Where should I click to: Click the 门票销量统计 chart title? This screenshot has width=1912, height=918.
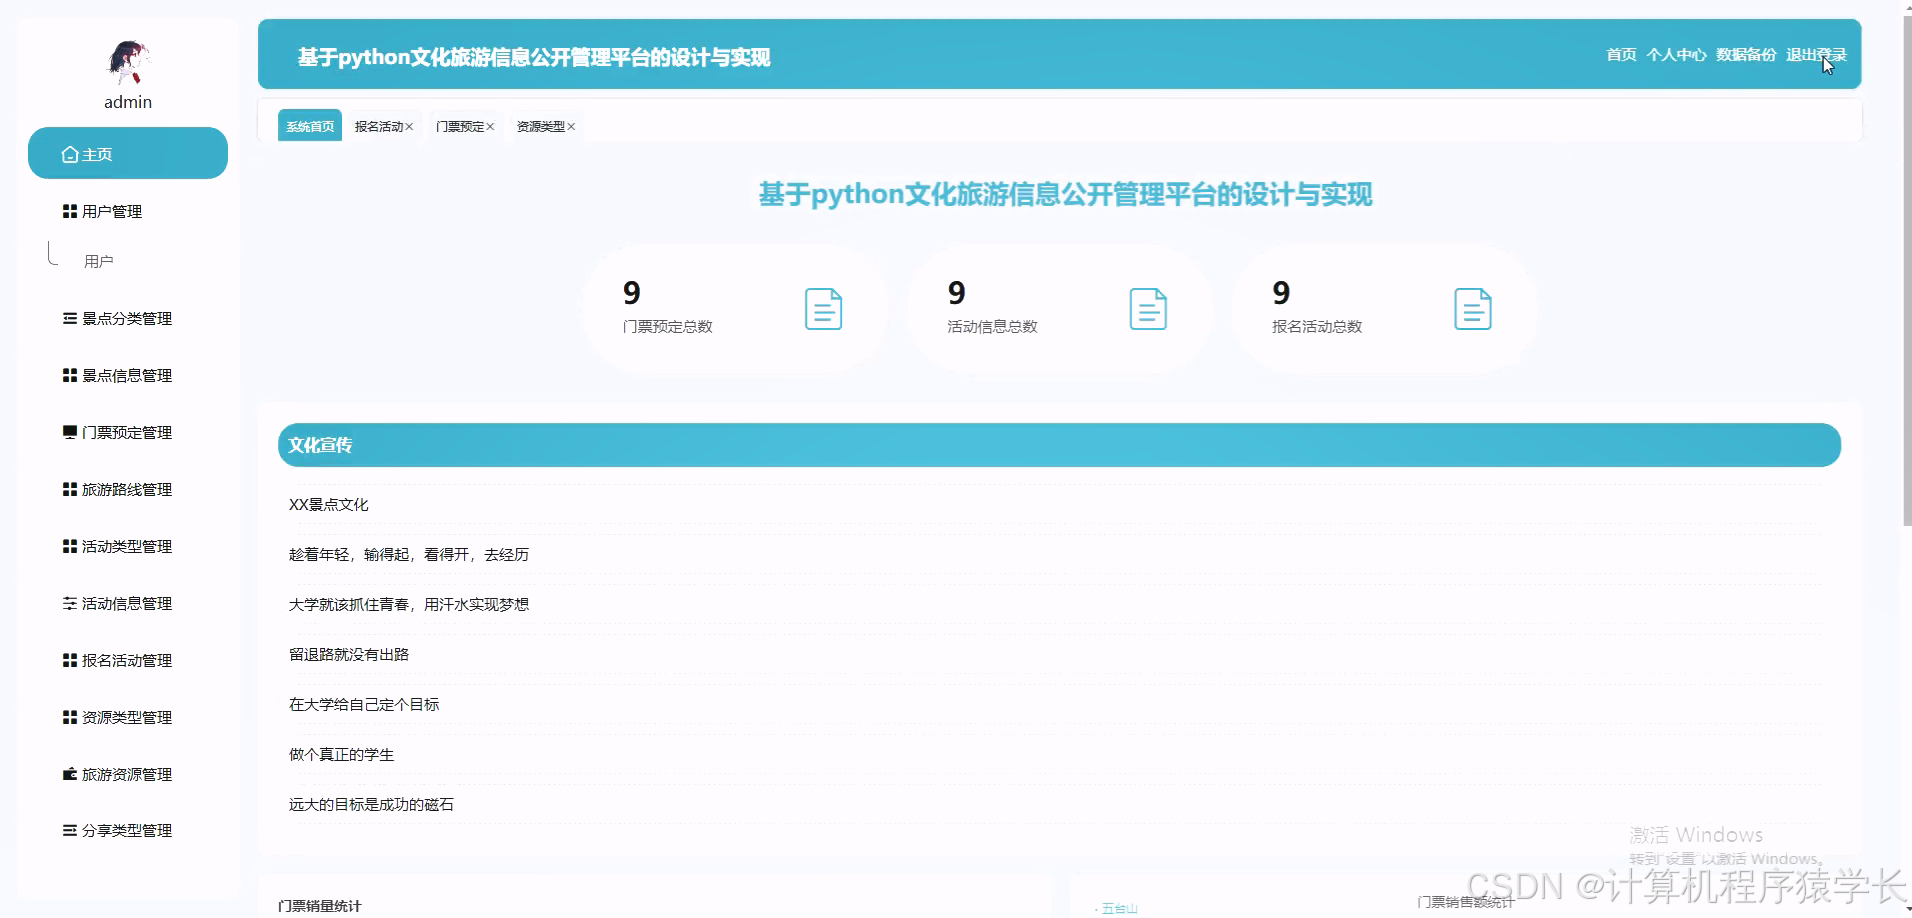(x=320, y=906)
